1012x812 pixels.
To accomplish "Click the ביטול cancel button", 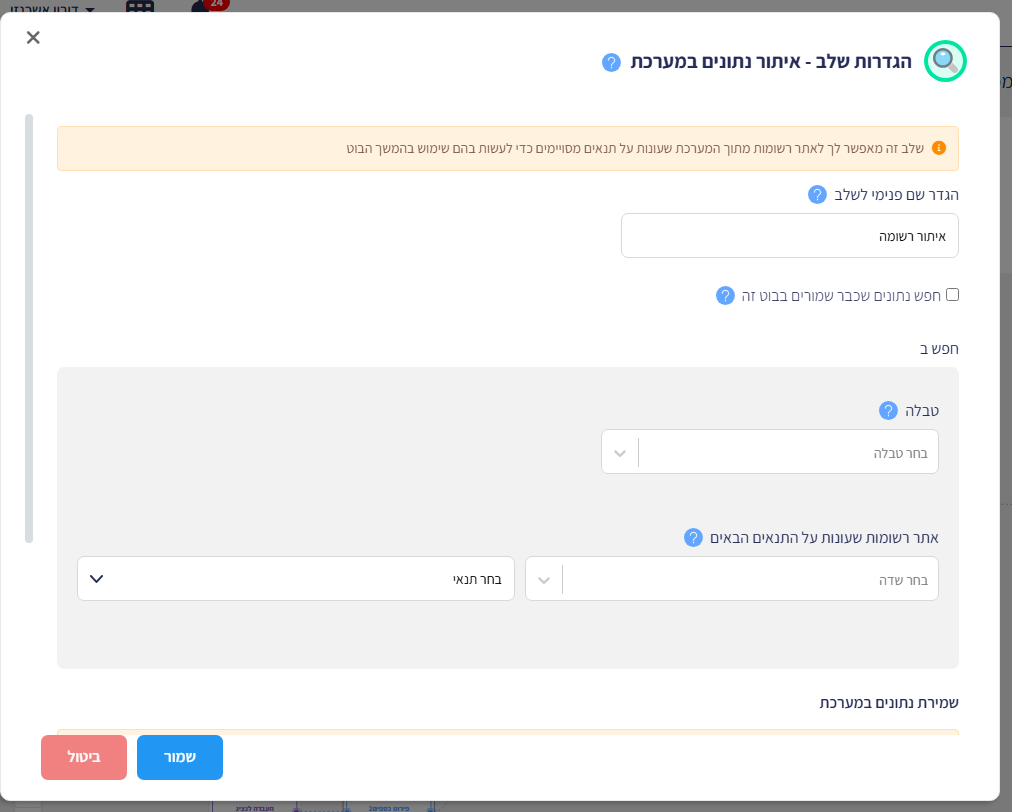I will (x=84, y=757).
